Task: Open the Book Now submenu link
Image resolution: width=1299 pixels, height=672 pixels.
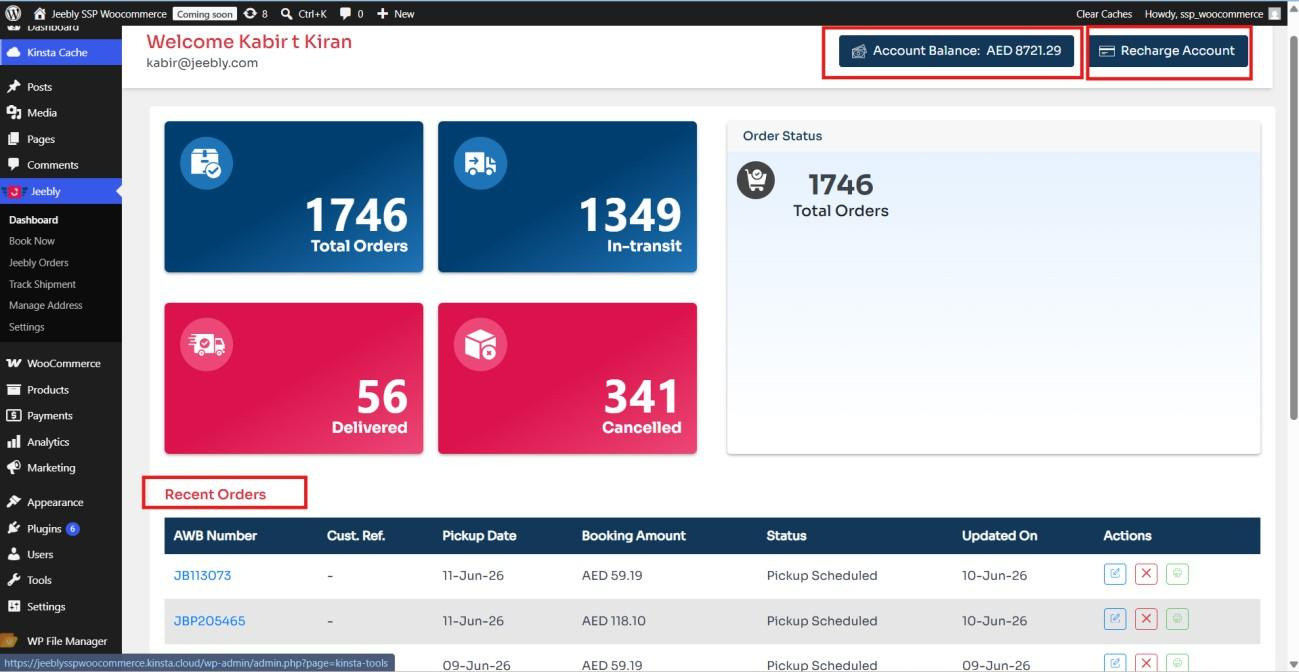Action: (32, 241)
